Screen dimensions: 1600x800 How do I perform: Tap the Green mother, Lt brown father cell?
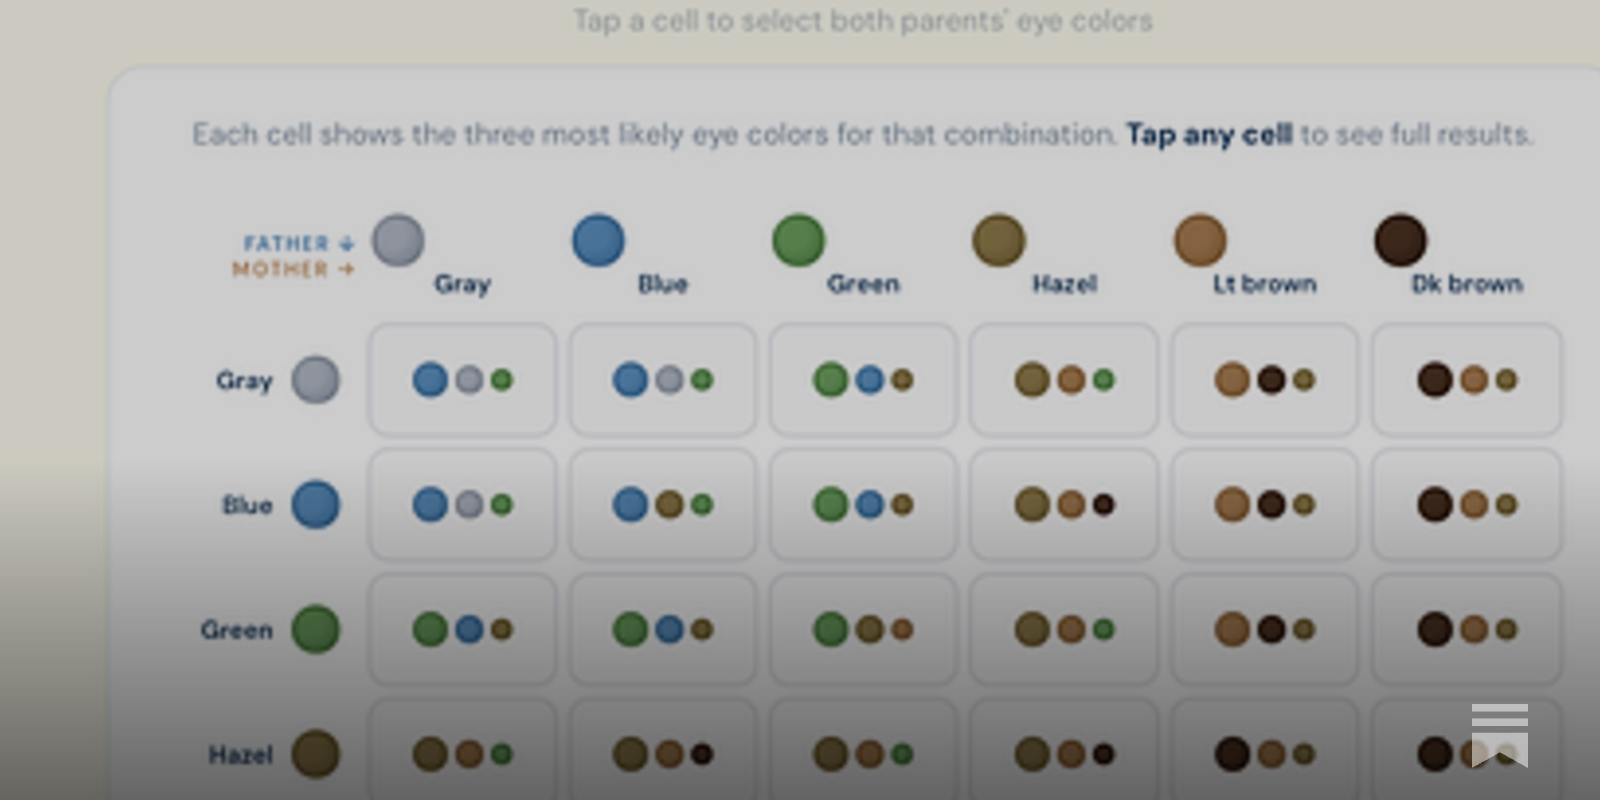click(x=1264, y=630)
